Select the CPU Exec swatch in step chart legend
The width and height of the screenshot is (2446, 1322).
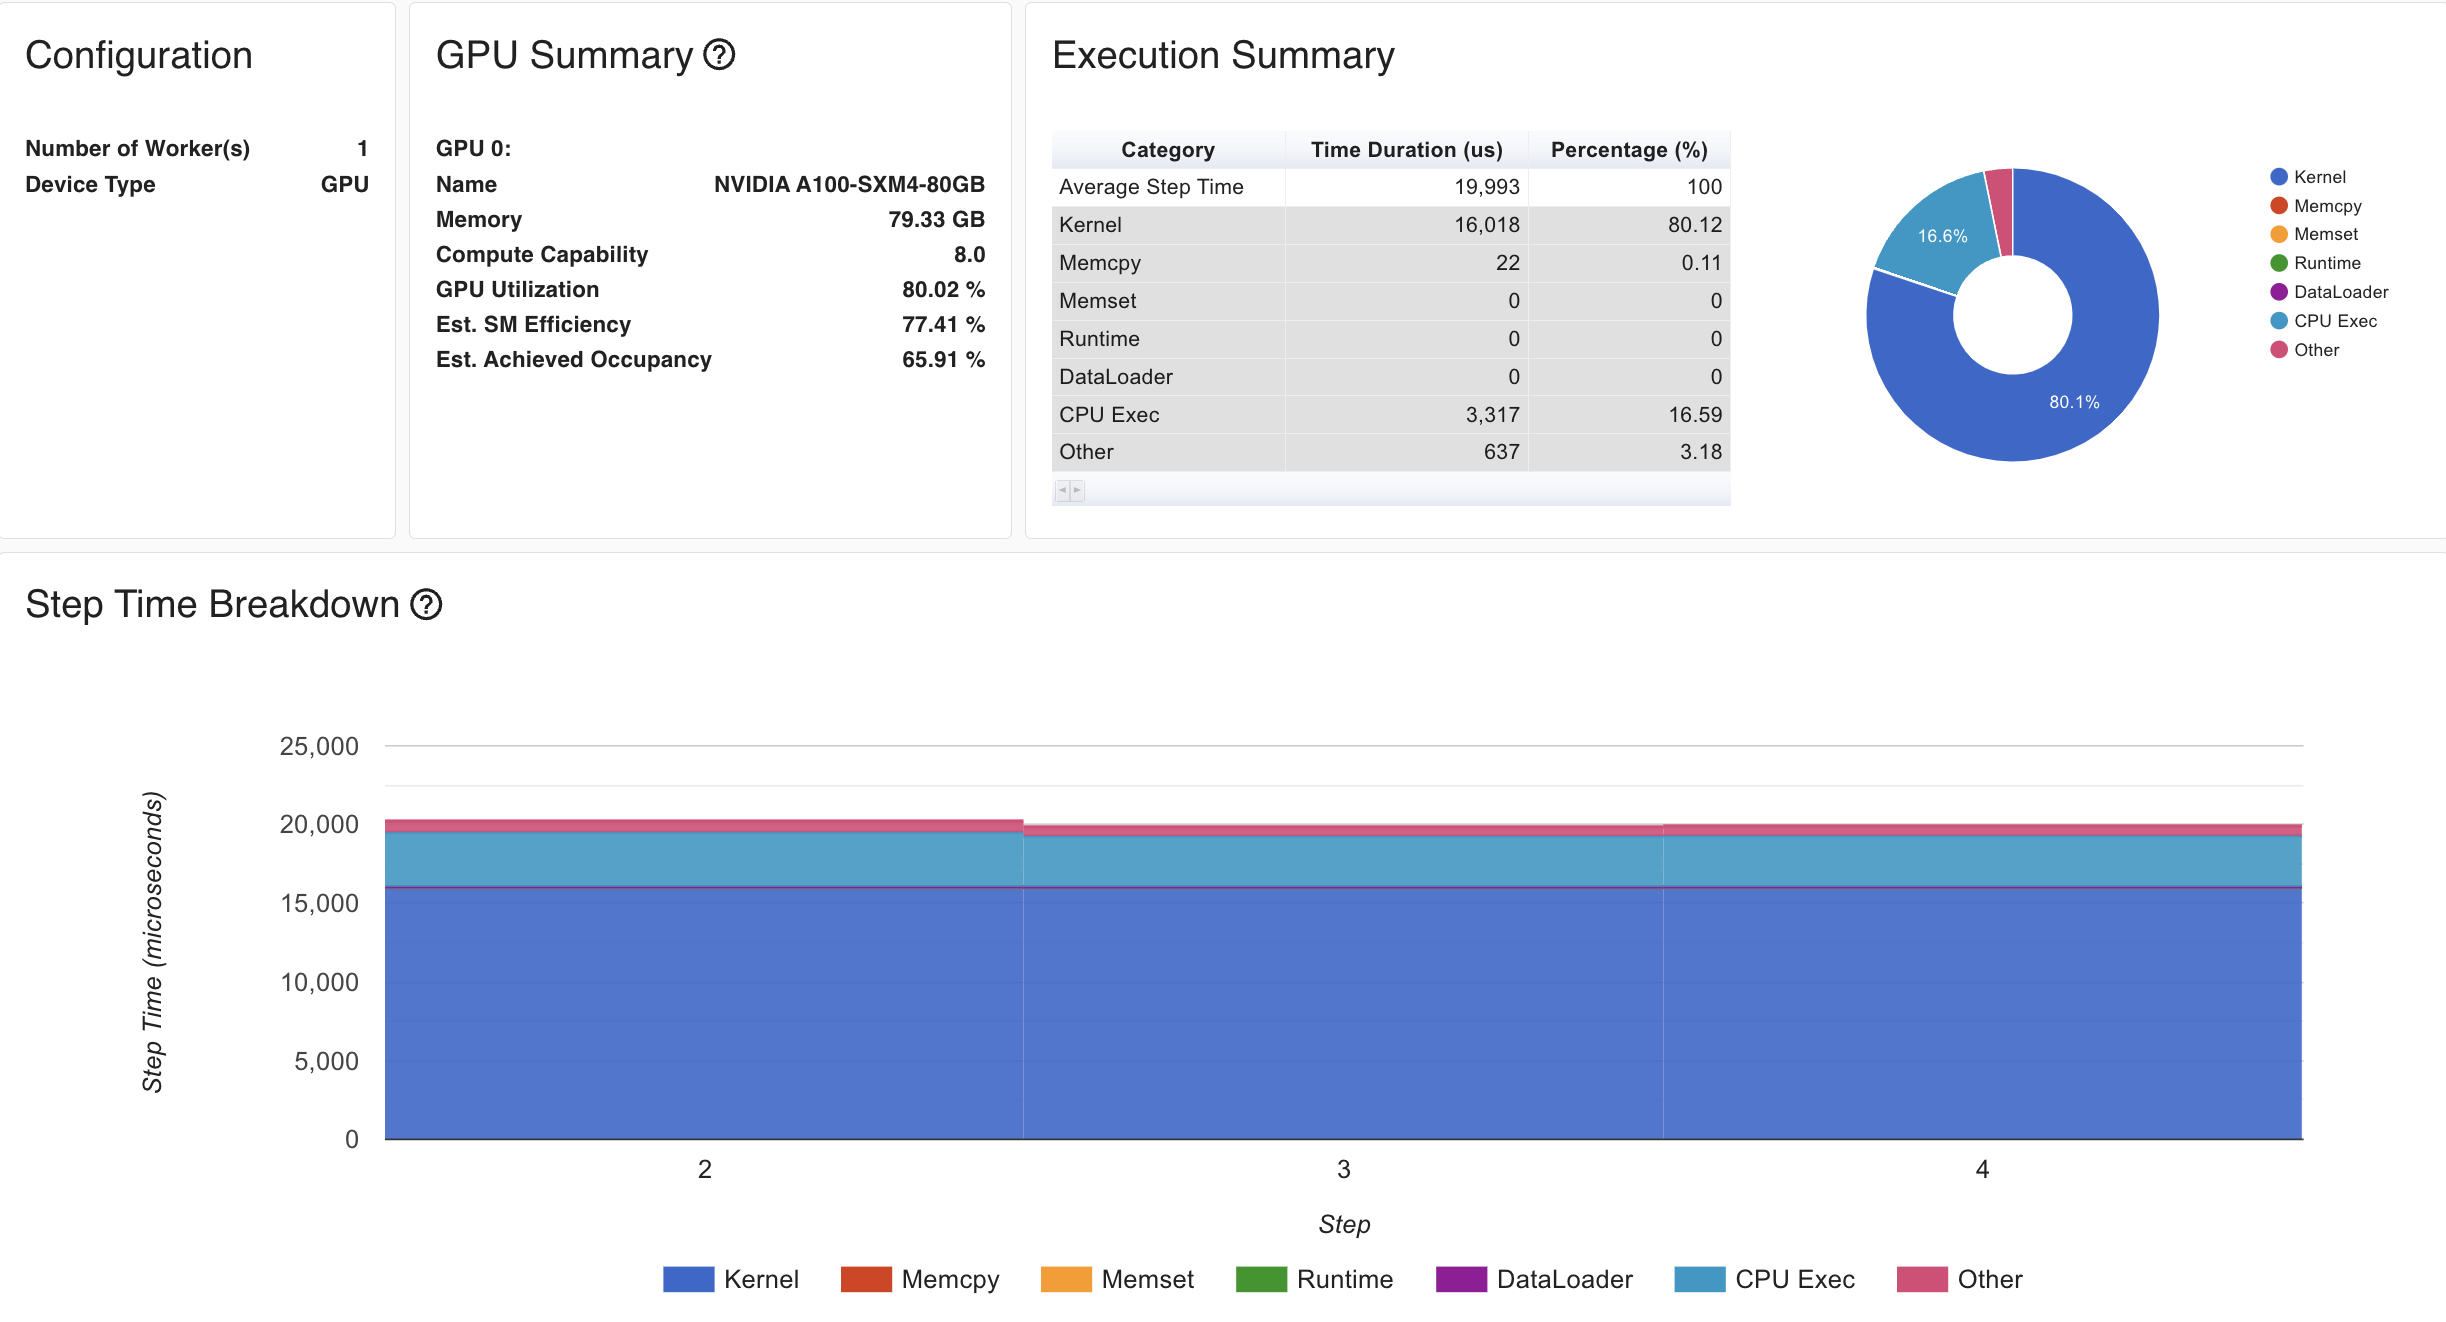coord(1700,1279)
